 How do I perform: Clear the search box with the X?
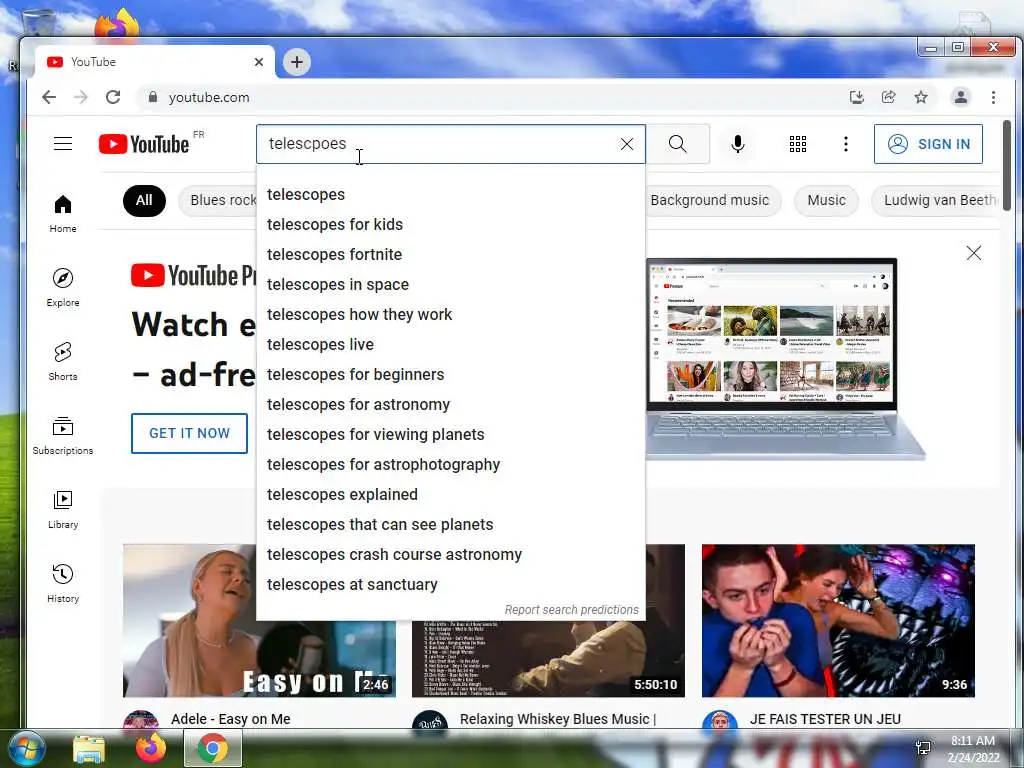point(627,144)
